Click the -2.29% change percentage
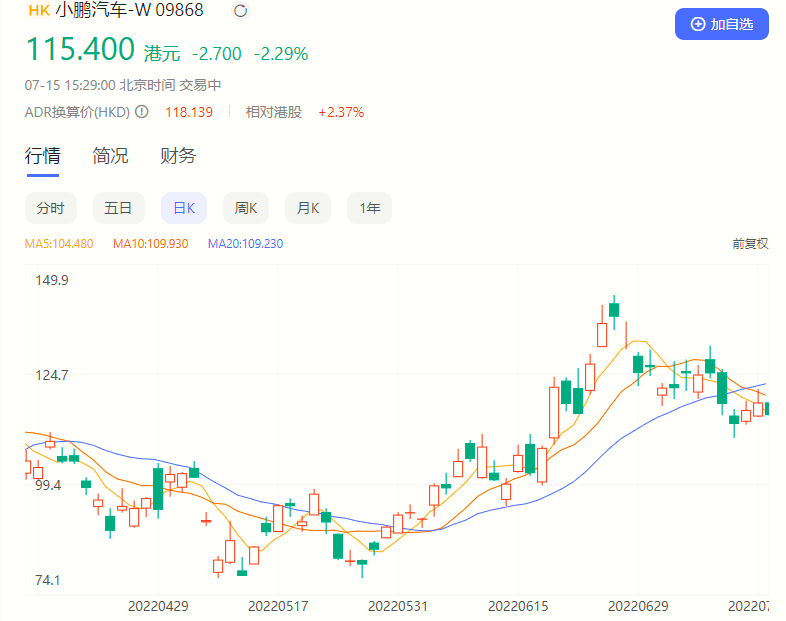 pos(281,54)
